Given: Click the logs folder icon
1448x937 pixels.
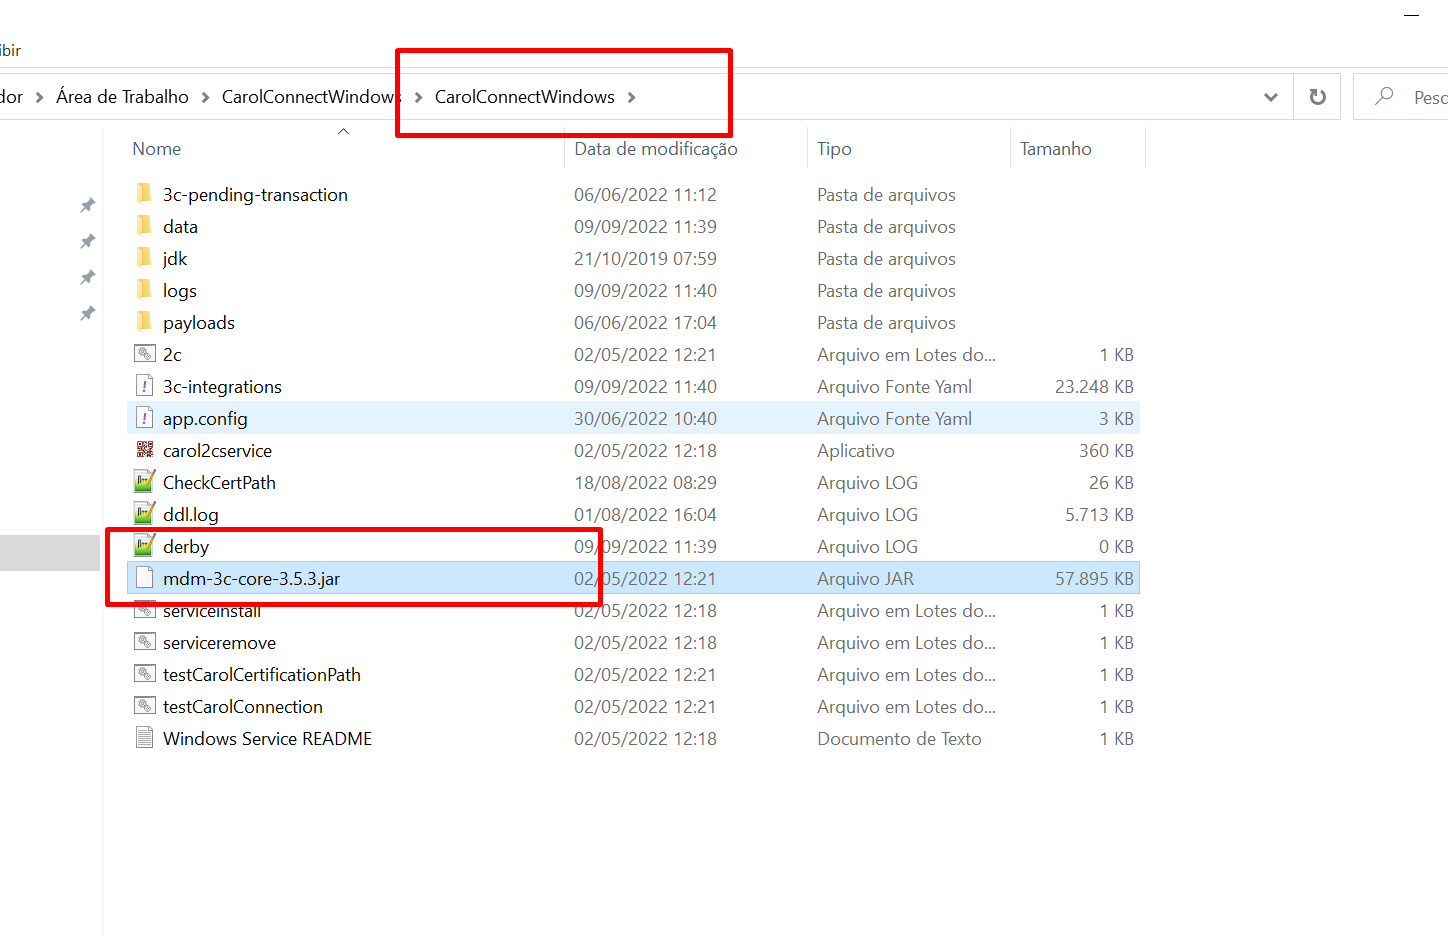Looking at the screenshot, I should (x=145, y=289).
